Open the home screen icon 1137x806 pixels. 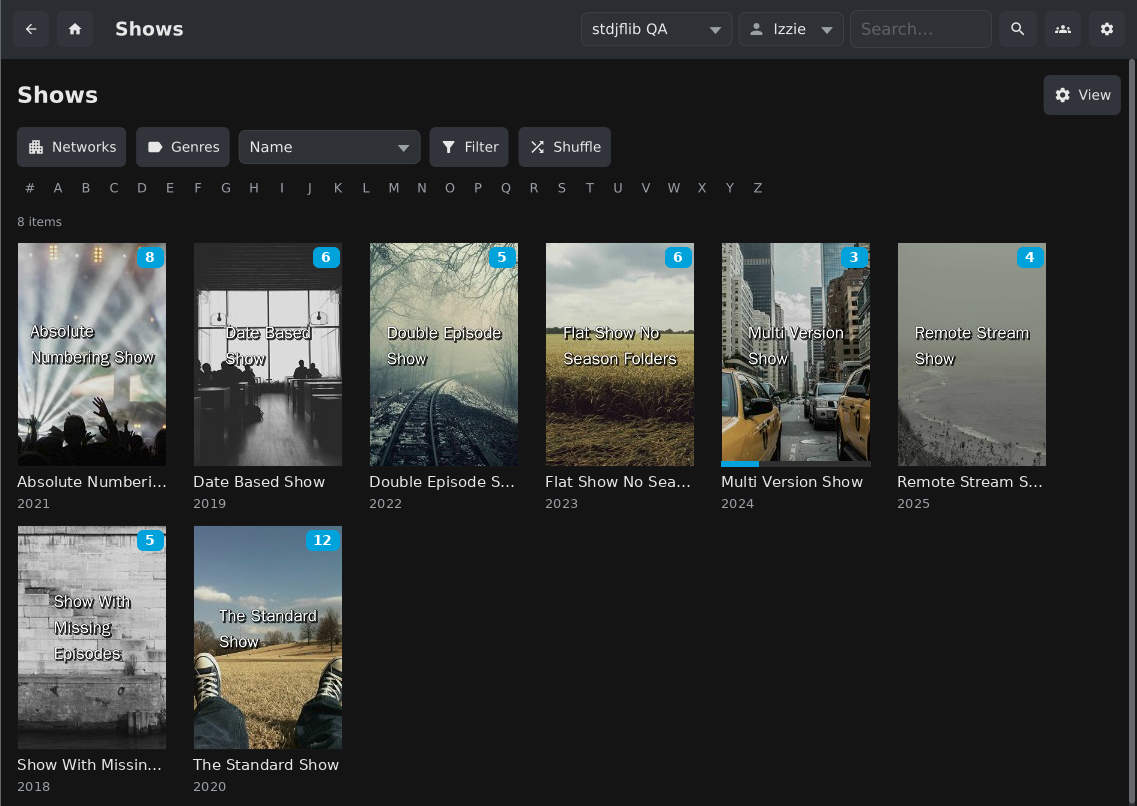[75, 29]
